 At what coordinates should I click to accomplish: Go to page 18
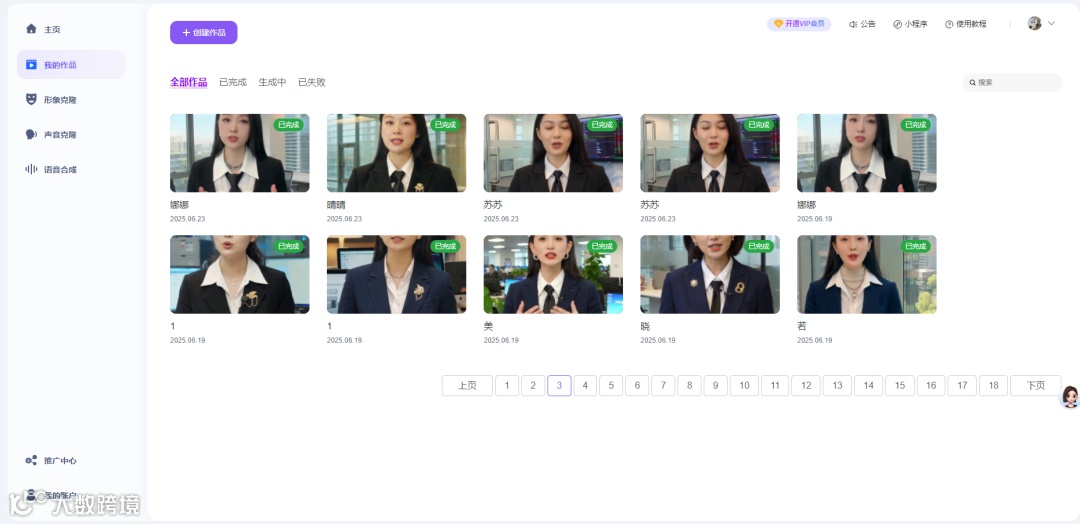click(x=993, y=386)
